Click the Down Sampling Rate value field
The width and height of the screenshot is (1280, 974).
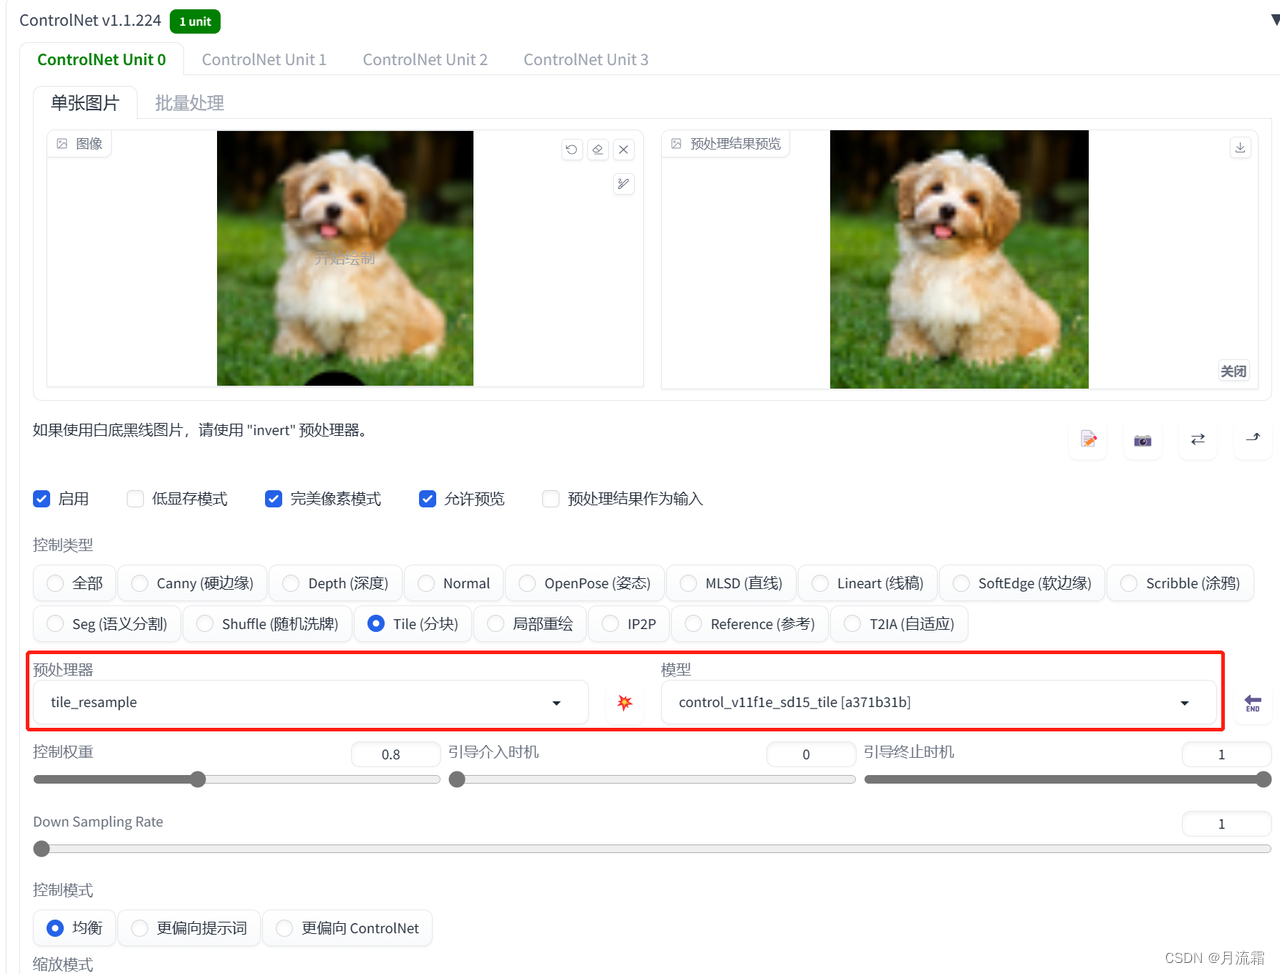[1226, 824]
